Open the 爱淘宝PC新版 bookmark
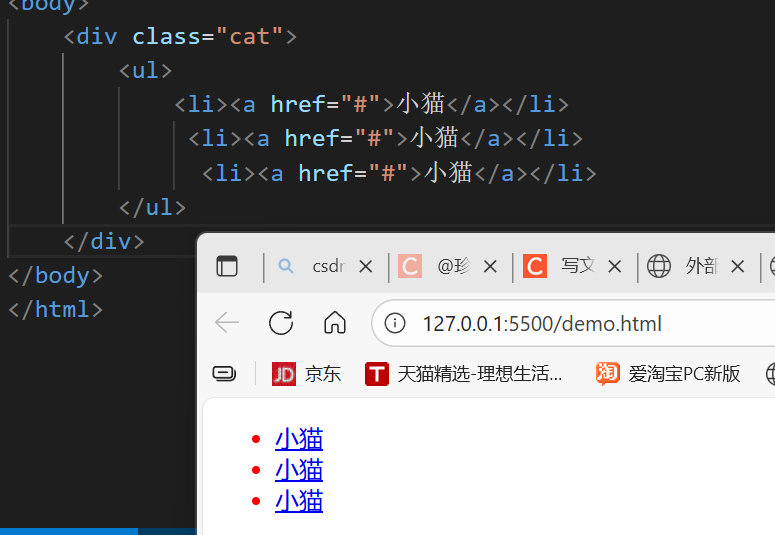The width and height of the screenshot is (775, 535). click(x=668, y=374)
